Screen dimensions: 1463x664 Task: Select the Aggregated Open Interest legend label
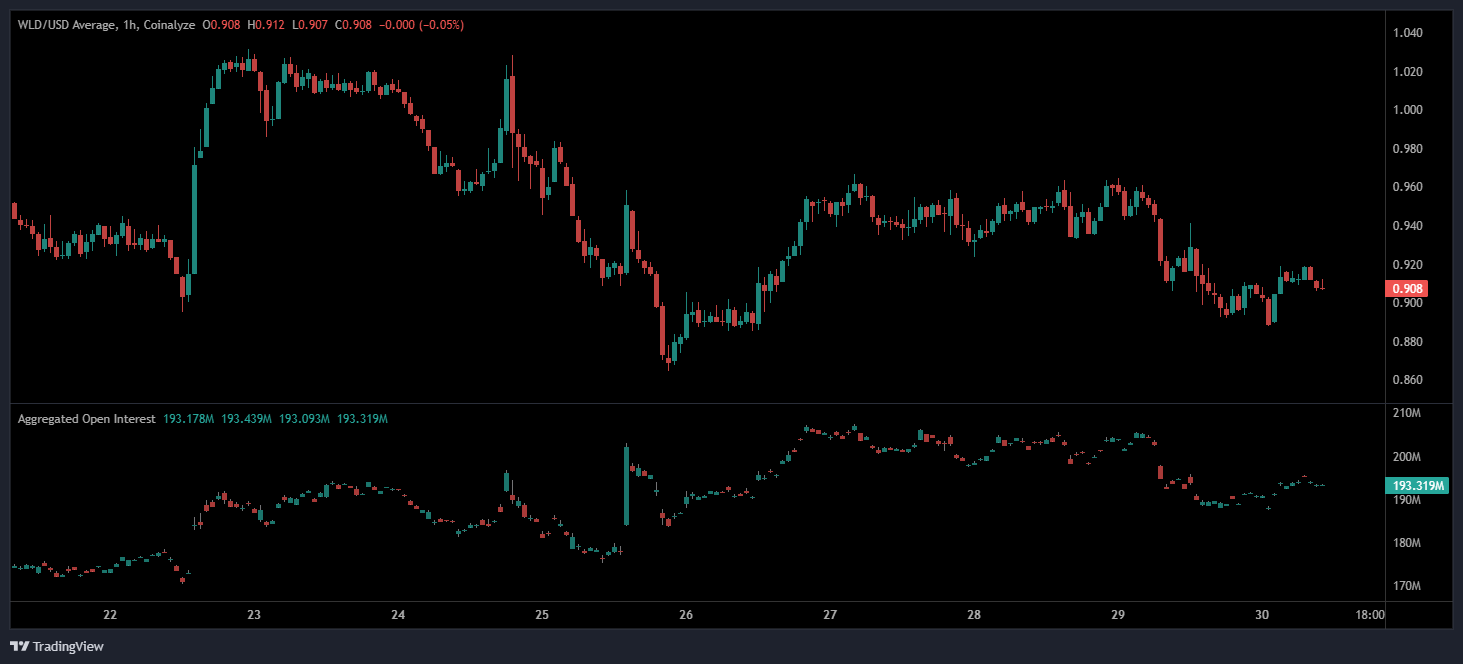86,419
